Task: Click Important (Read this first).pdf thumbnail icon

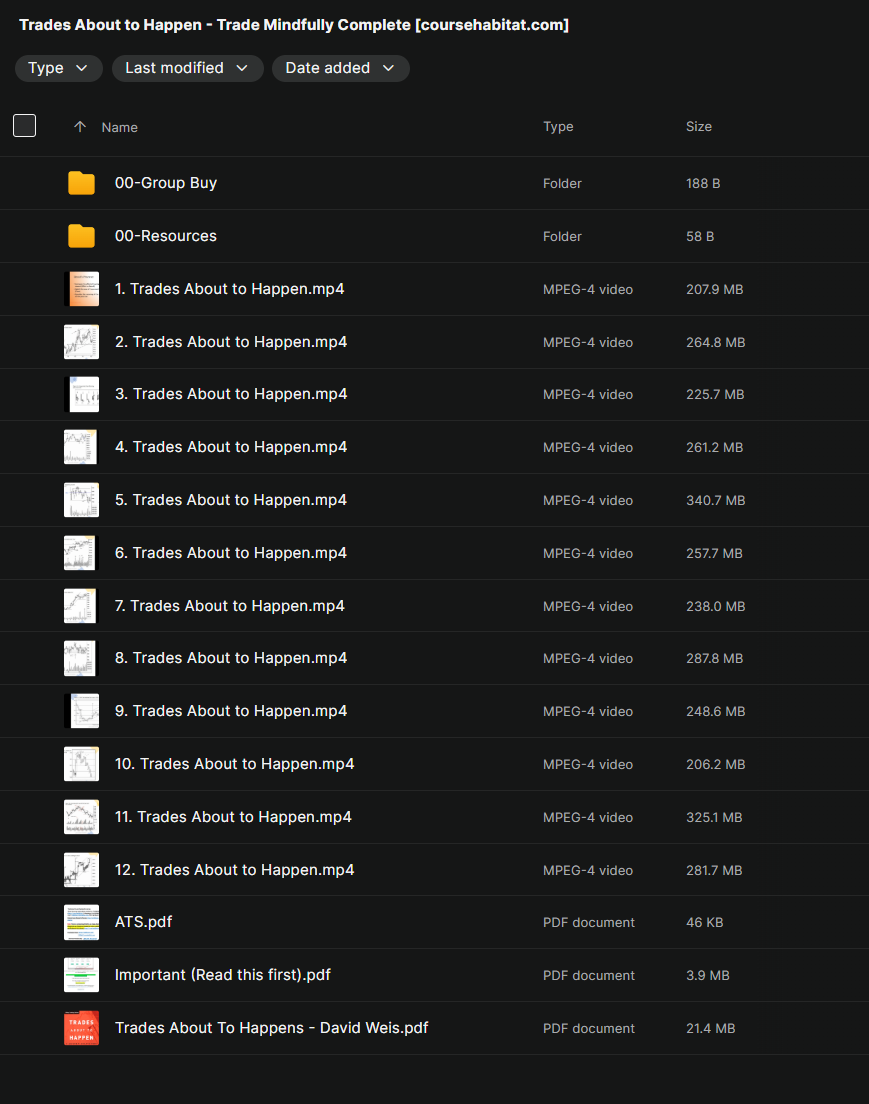Action: (81, 975)
